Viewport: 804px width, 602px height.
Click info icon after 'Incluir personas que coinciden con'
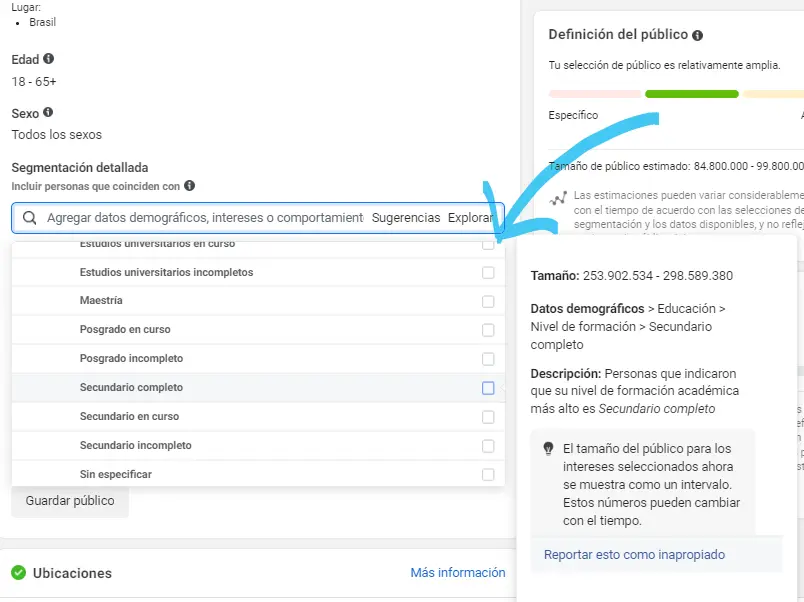(189, 186)
